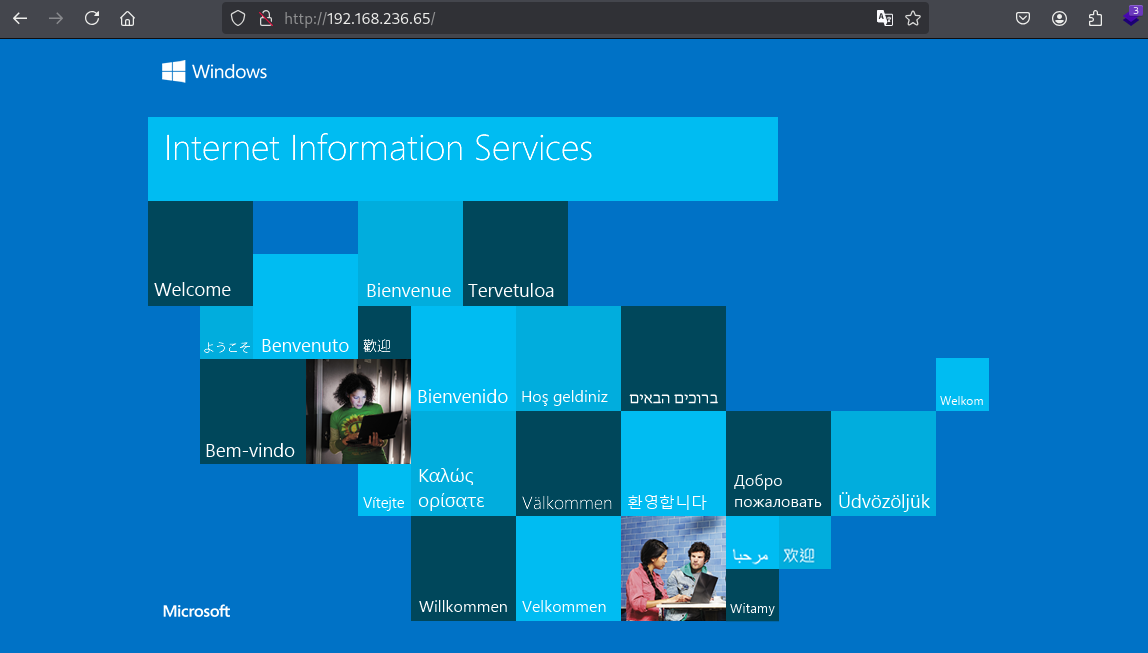Viewport: 1148px width, 653px height.
Task: Click the Arabic مرحبا tile
Action: click(x=752, y=542)
